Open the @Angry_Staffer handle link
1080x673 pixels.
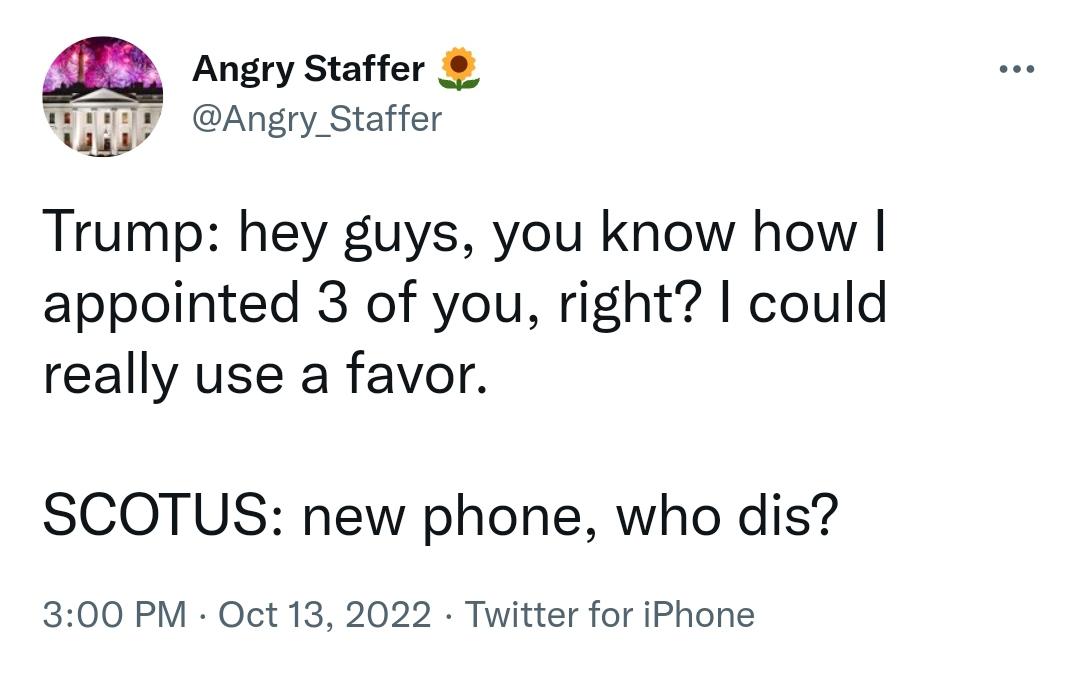[317, 119]
